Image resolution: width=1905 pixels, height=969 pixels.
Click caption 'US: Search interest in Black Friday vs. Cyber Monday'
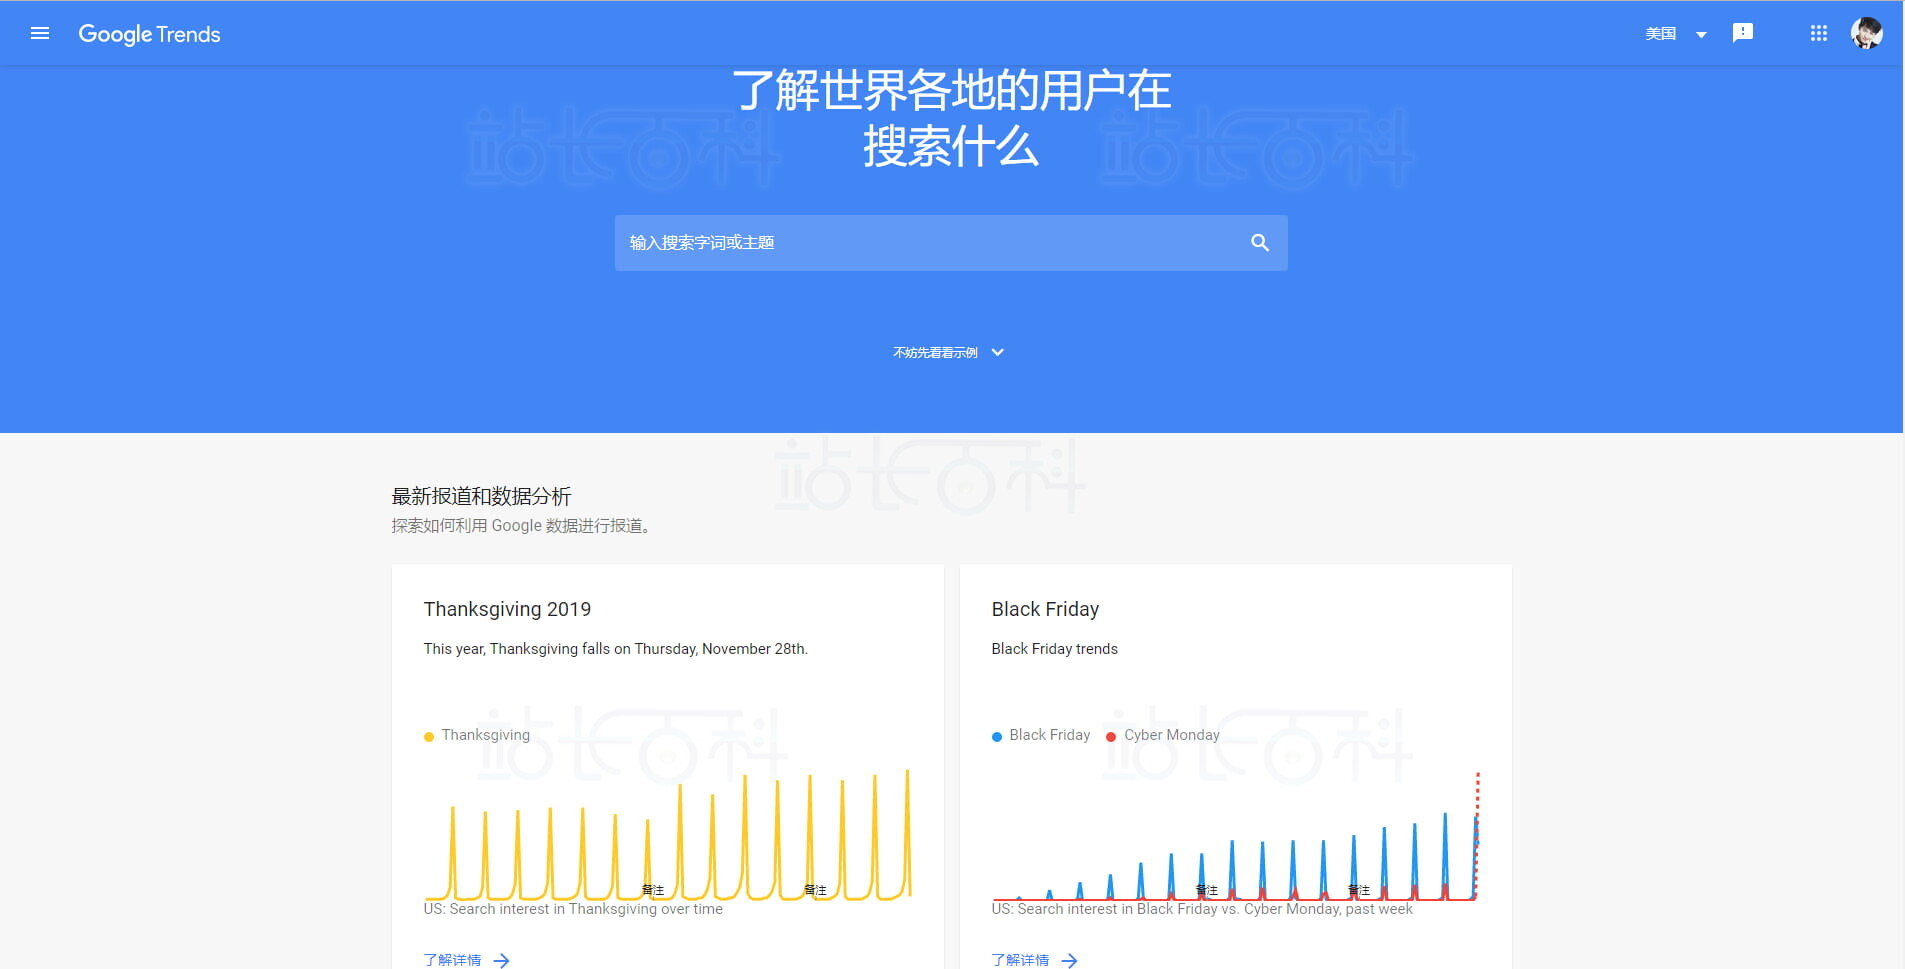[x=1166, y=909]
